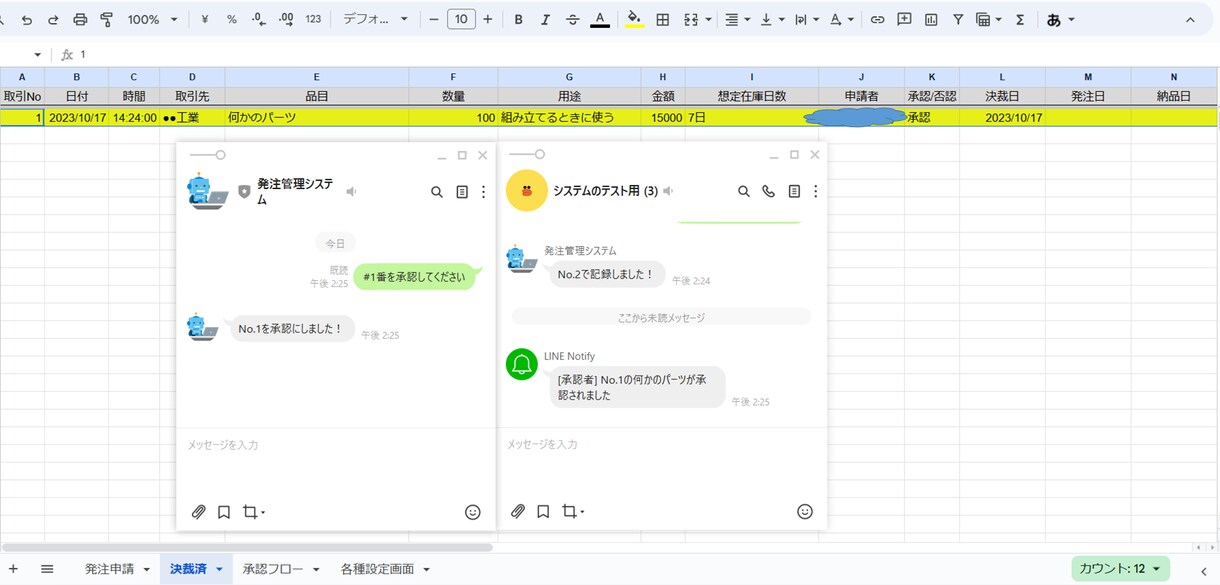Screen dimensions: 1220x585
Task: Switch to the 各種設定画面 sheet tab
Action: [378, 569]
